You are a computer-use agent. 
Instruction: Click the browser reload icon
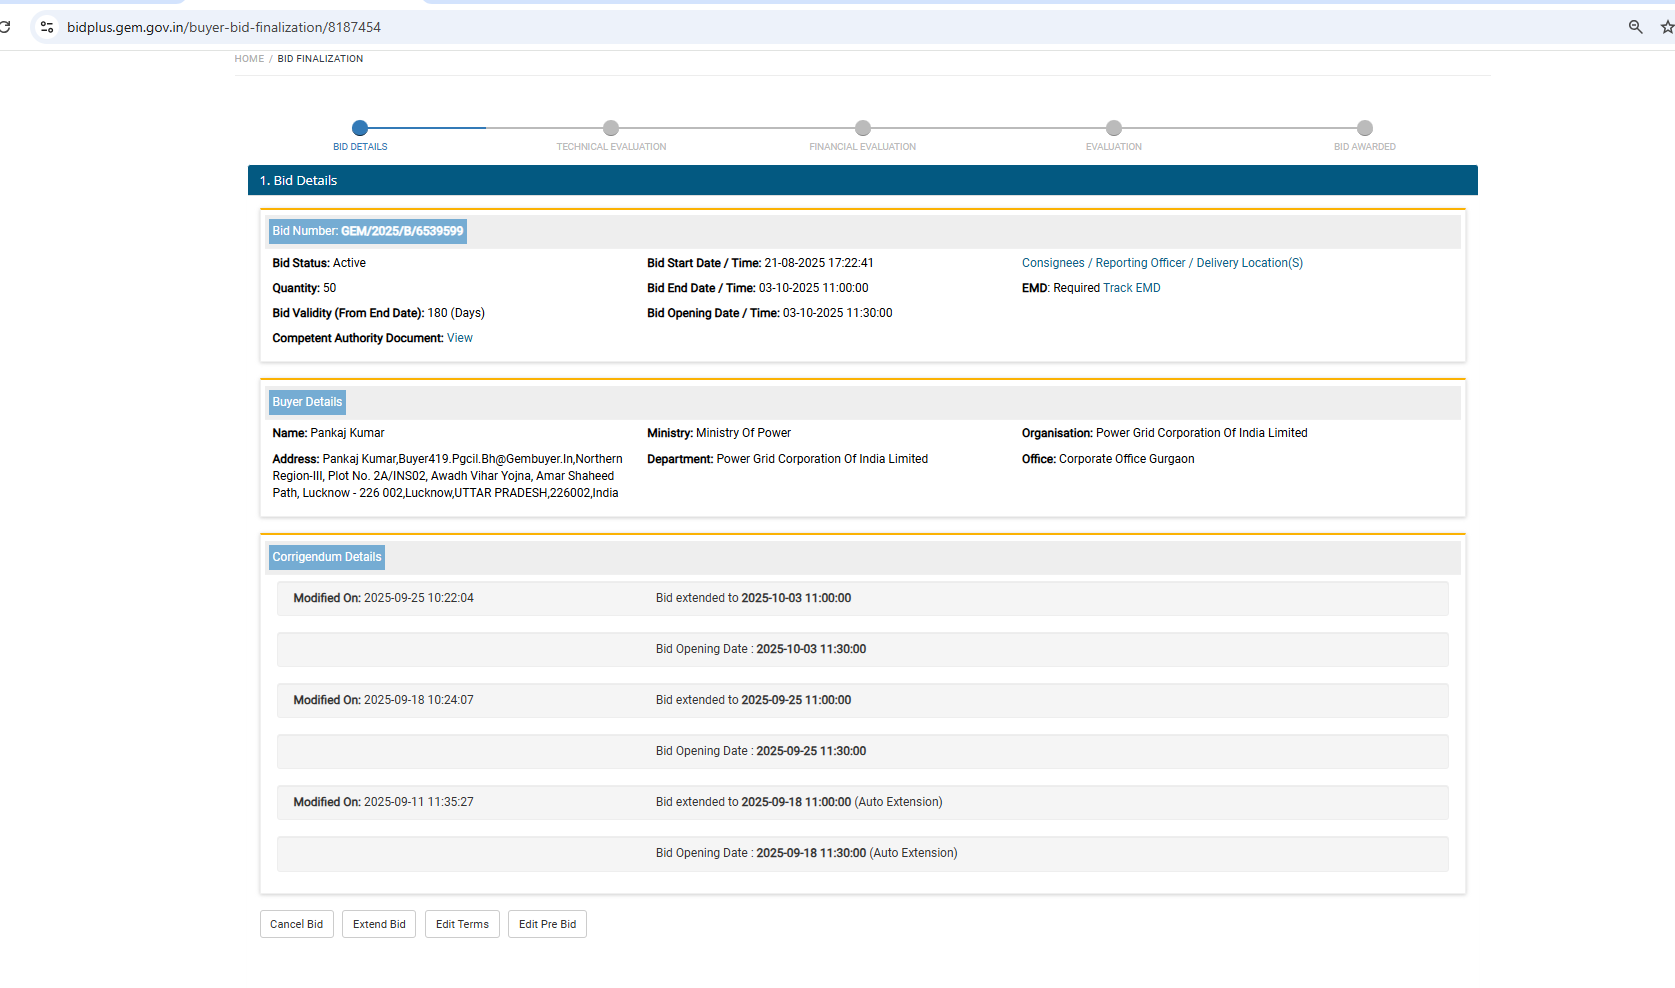[x=5, y=27]
